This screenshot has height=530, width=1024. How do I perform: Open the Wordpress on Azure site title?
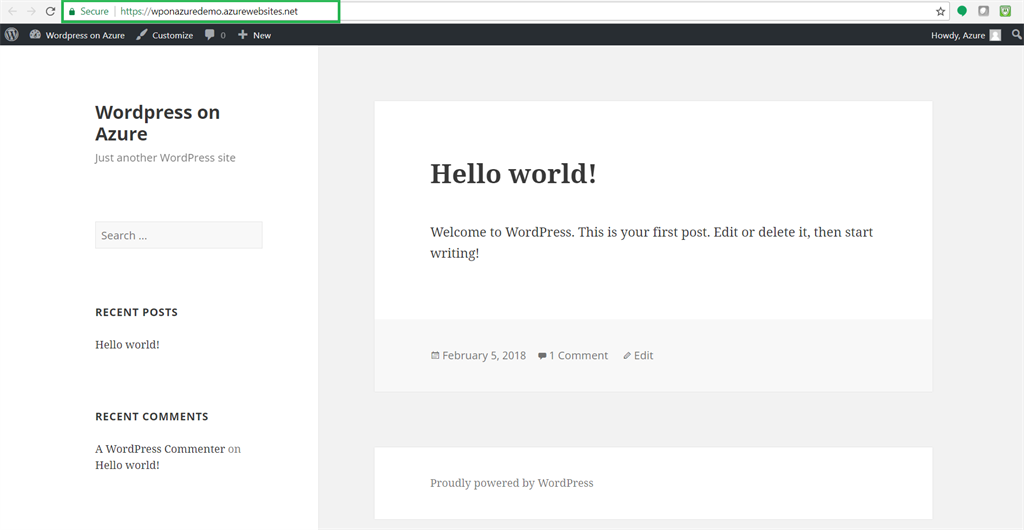point(157,123)
